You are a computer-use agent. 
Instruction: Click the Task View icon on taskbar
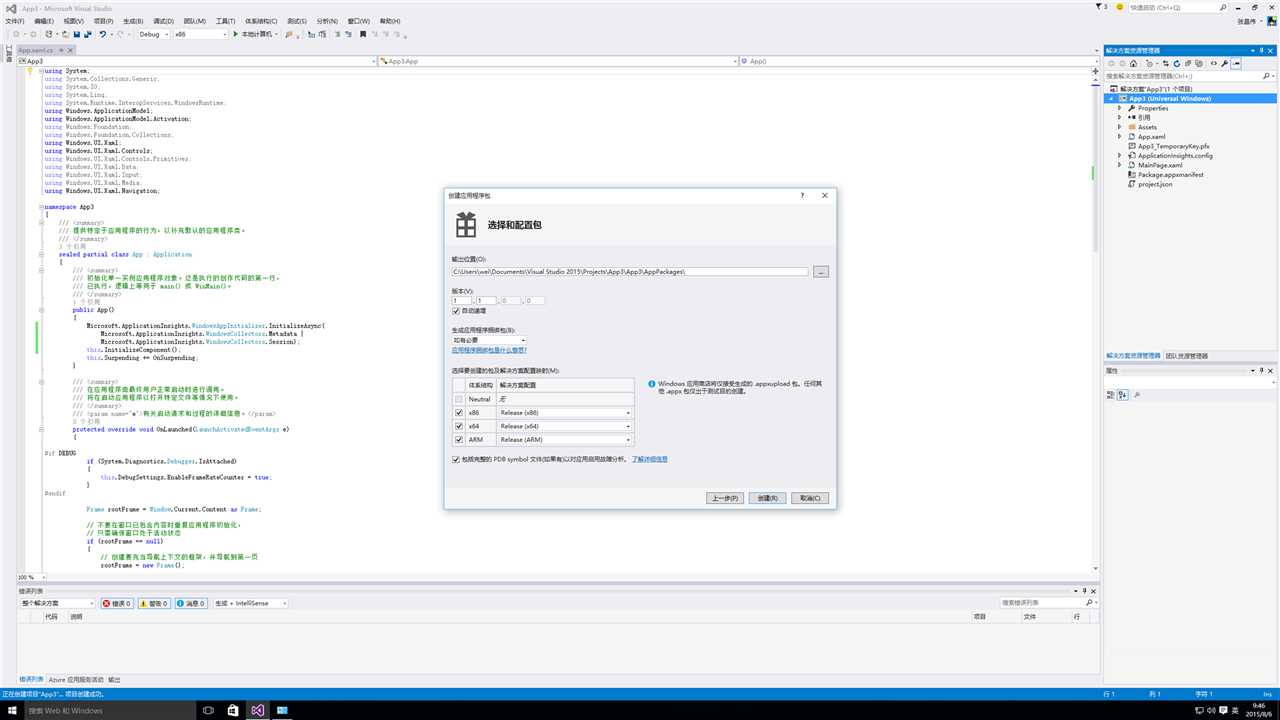[208, 710]
